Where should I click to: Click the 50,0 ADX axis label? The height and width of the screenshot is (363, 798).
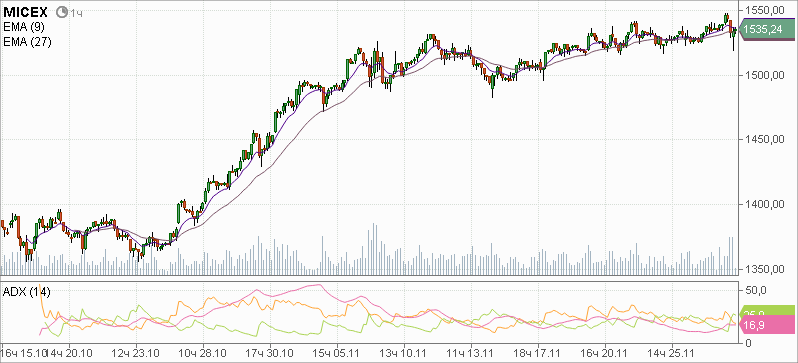[755, 290]
